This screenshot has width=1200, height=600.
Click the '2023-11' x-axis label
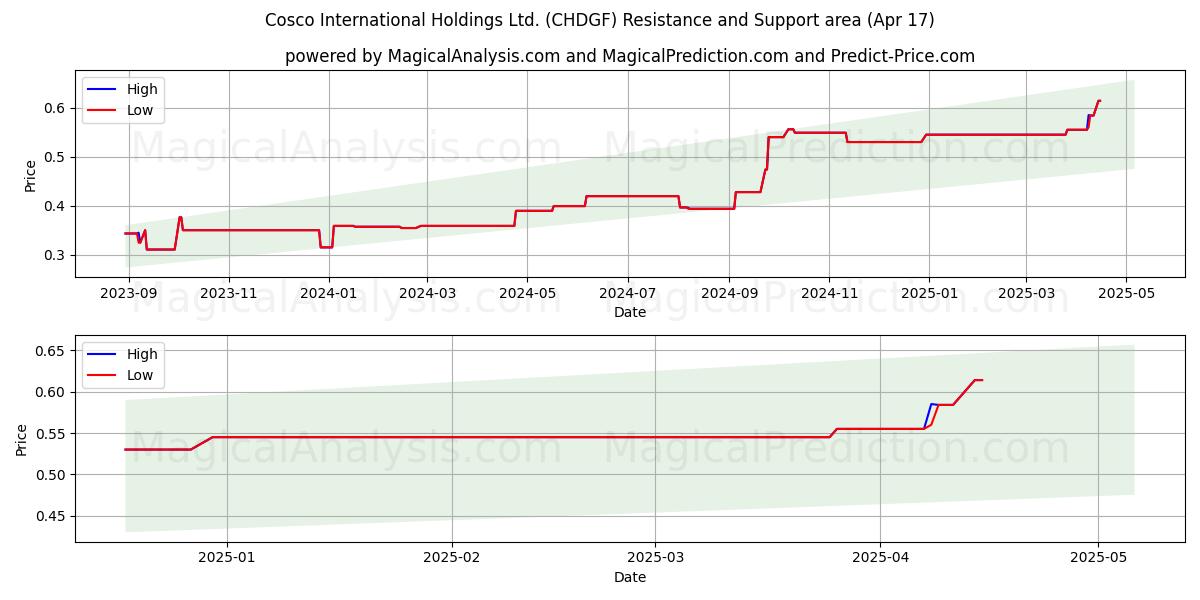229,293
